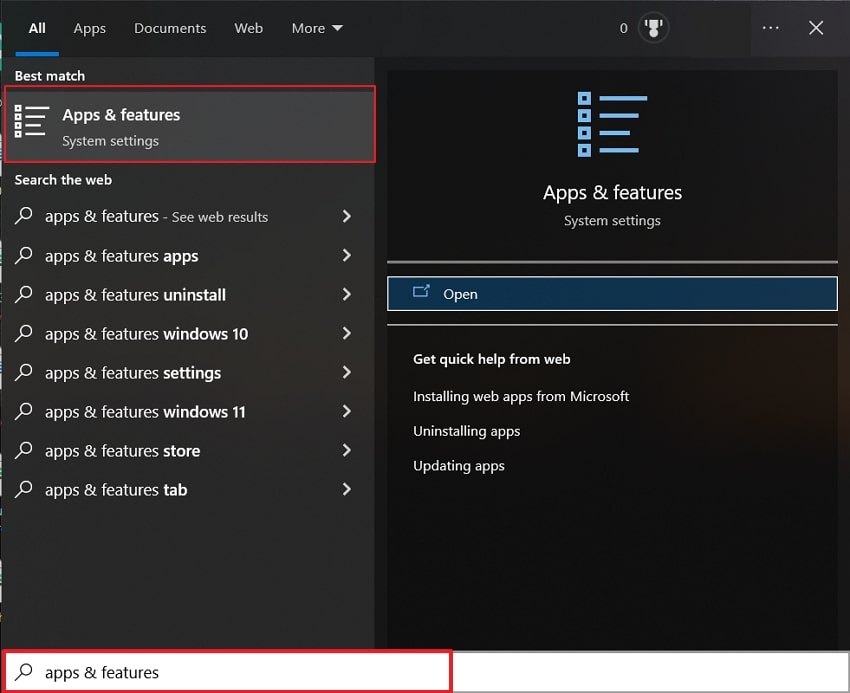Expand chevron for 'apps & features settings'
This screenshot has width=850, height=693.
tap(346, 373)
